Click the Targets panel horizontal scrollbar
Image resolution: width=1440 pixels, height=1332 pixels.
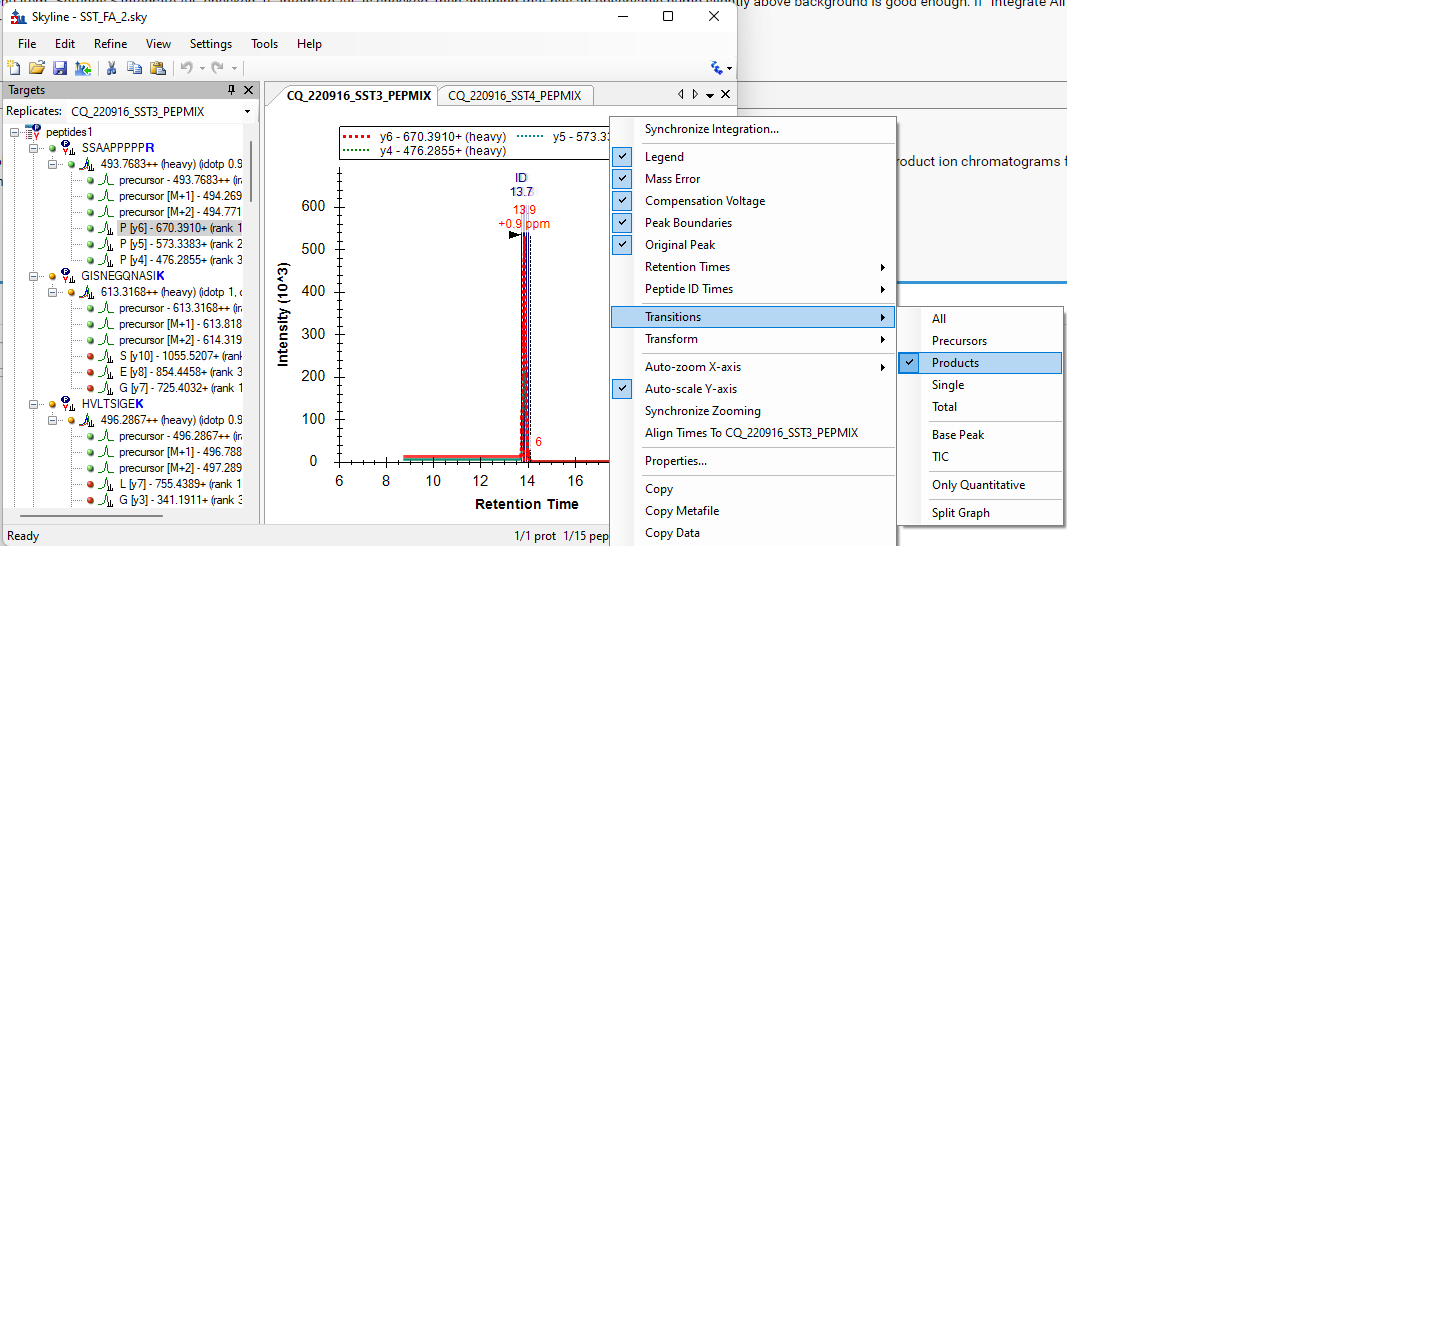tap(100, 516)
